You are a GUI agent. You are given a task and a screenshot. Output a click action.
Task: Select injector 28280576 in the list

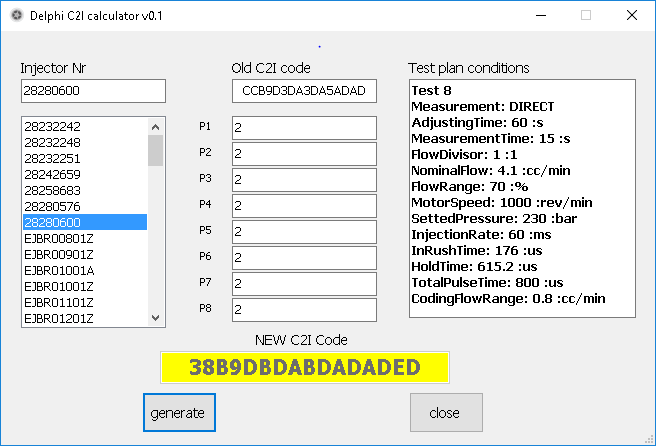pos(85,206)
